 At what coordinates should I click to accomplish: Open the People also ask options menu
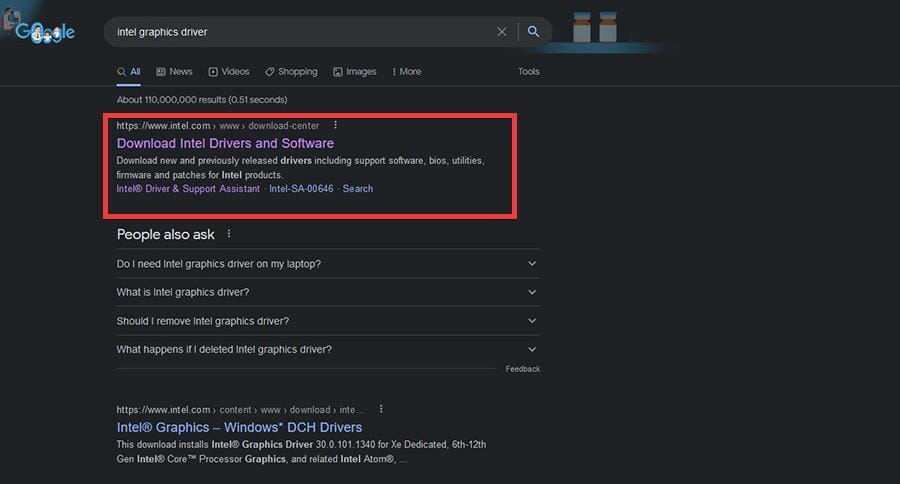[x=229, y=234]
